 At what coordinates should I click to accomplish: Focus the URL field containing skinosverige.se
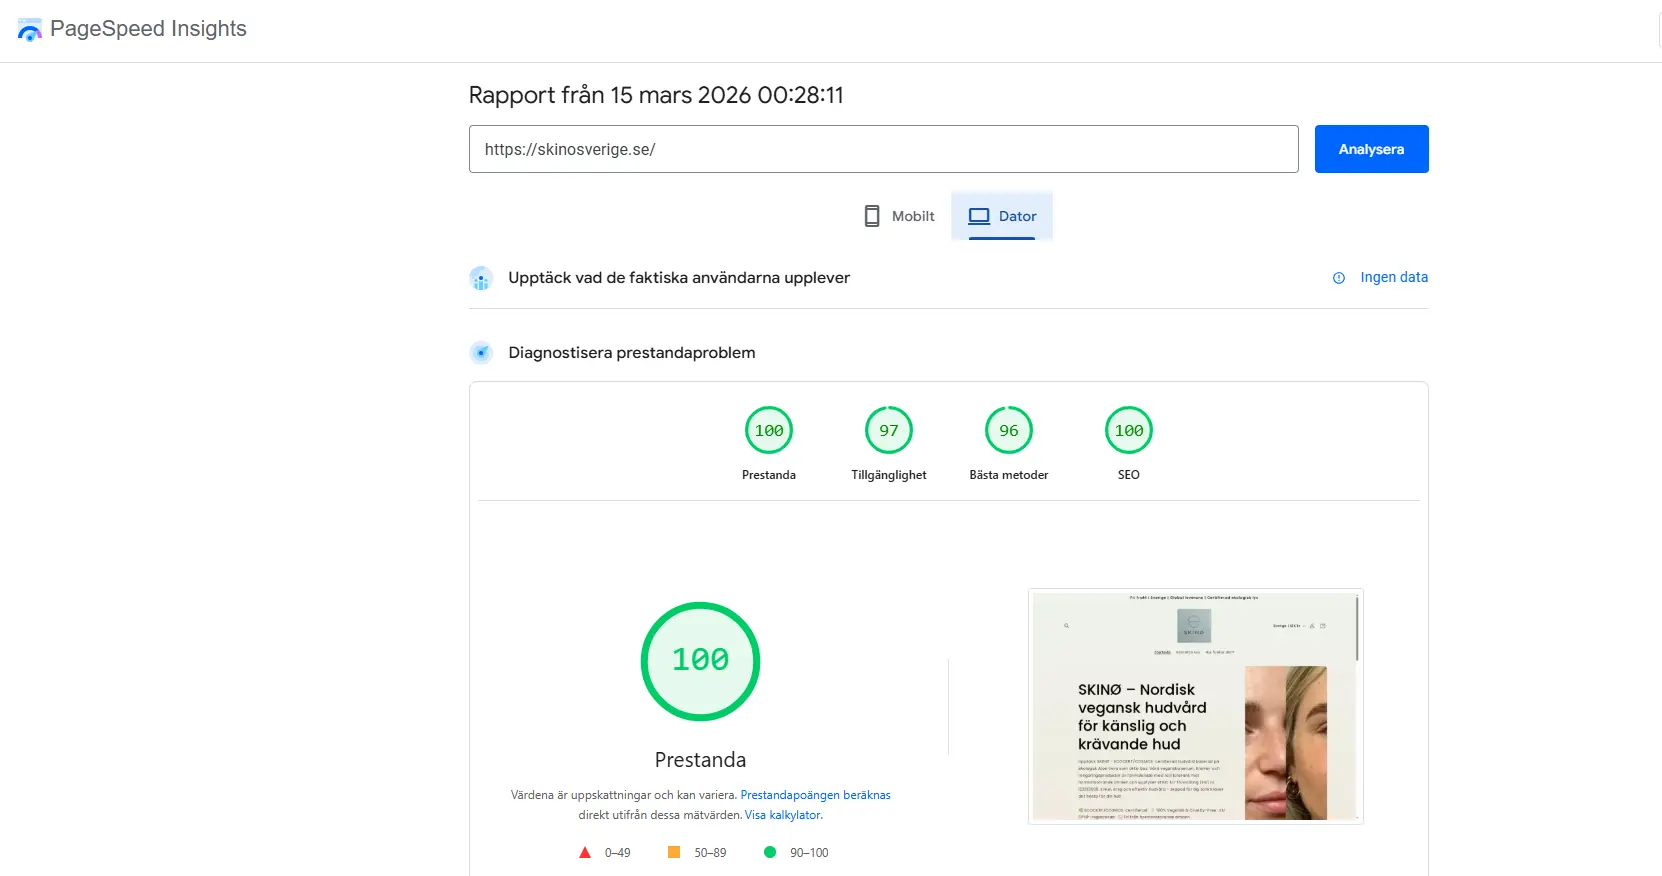click(x=883, y=149)
